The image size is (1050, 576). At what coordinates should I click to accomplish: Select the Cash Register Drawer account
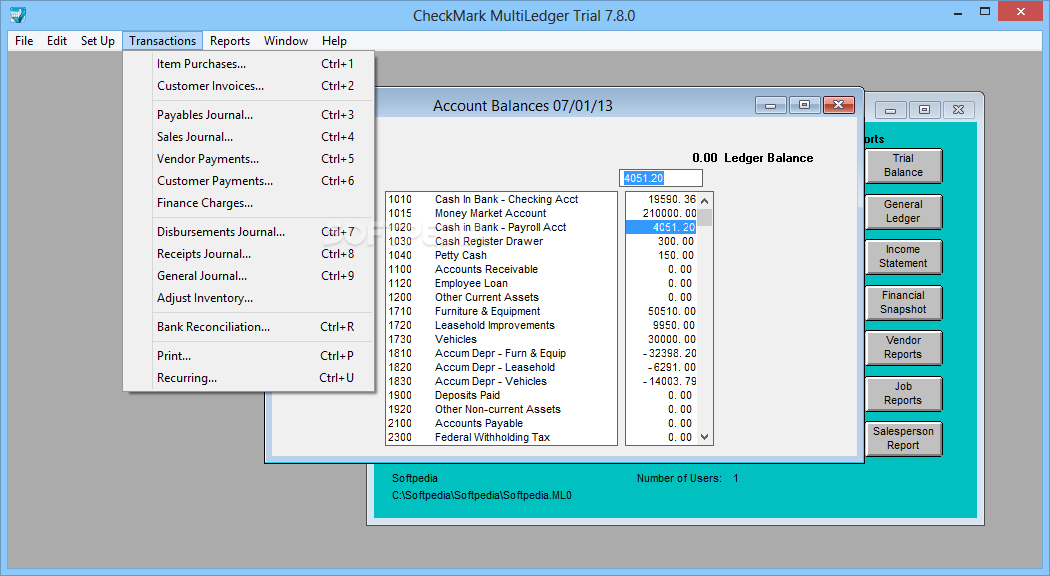coord(502,242)
